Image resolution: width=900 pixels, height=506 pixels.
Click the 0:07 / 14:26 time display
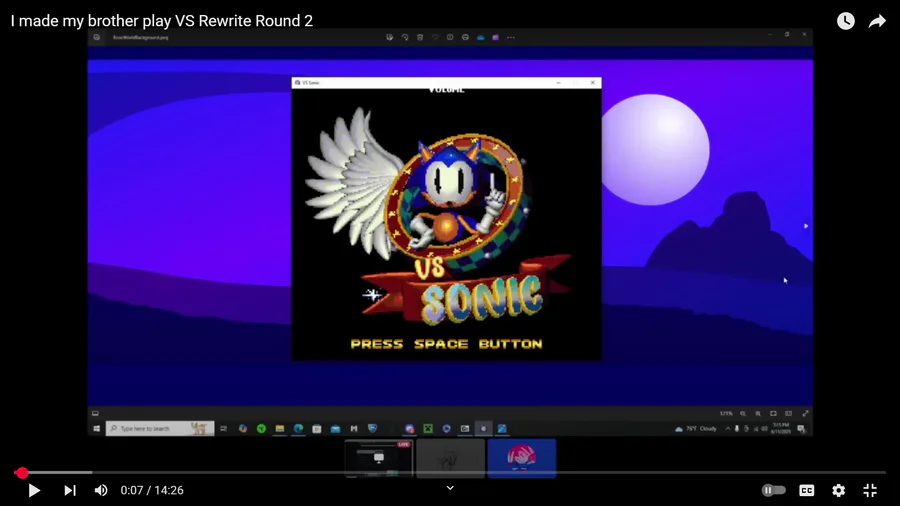[x=152, y=491]
